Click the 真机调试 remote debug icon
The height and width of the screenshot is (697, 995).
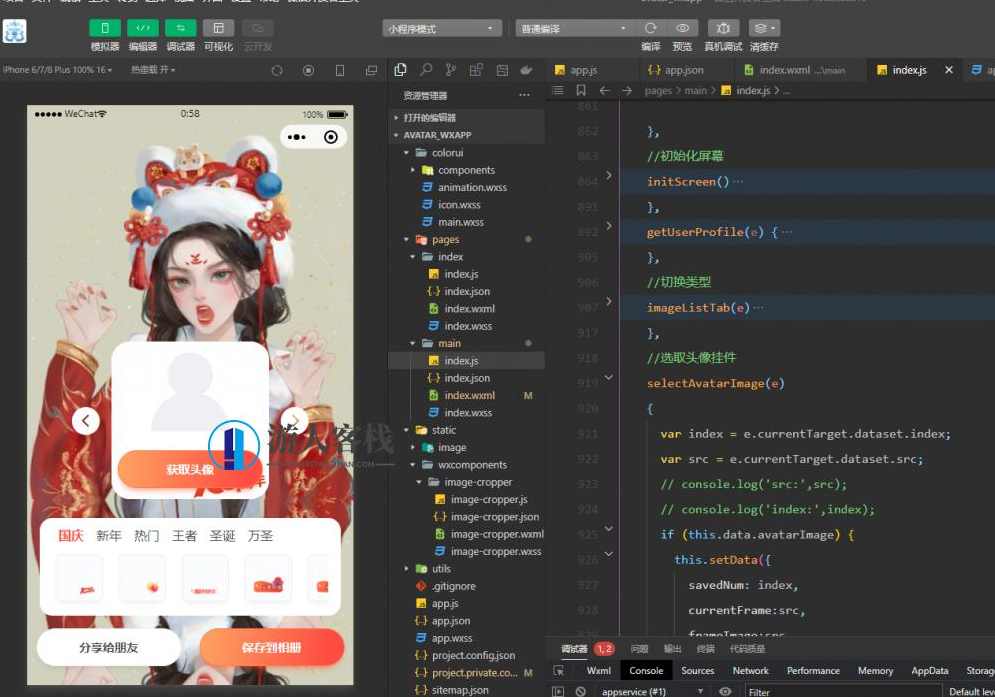(723, 28)
